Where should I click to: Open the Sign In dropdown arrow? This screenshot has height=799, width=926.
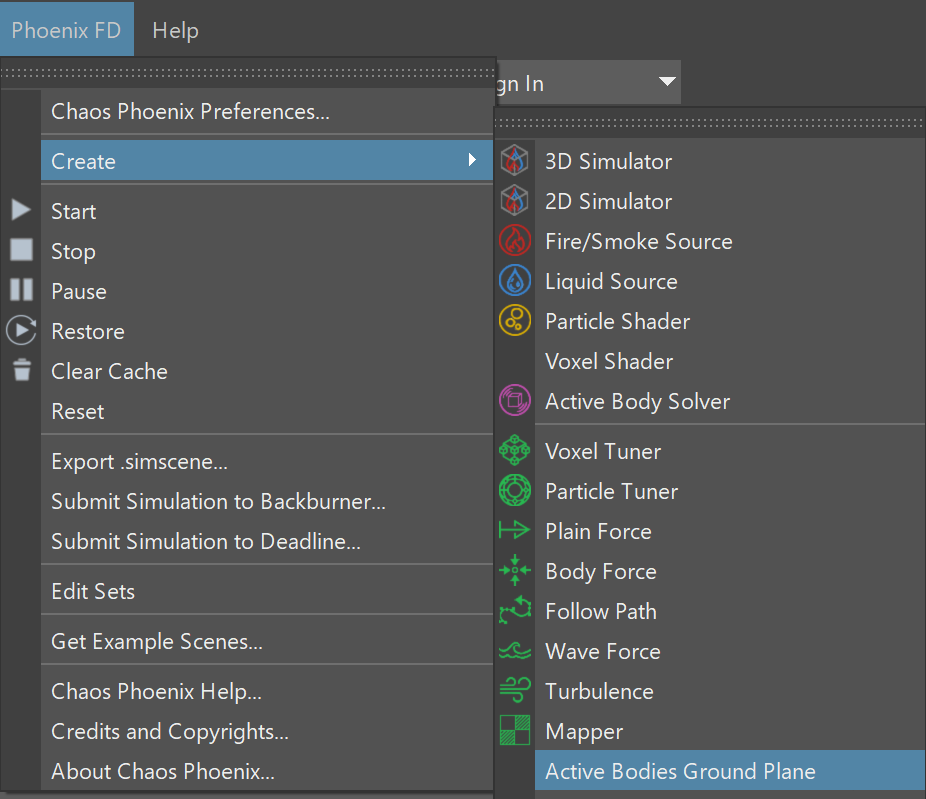(667, 81)
